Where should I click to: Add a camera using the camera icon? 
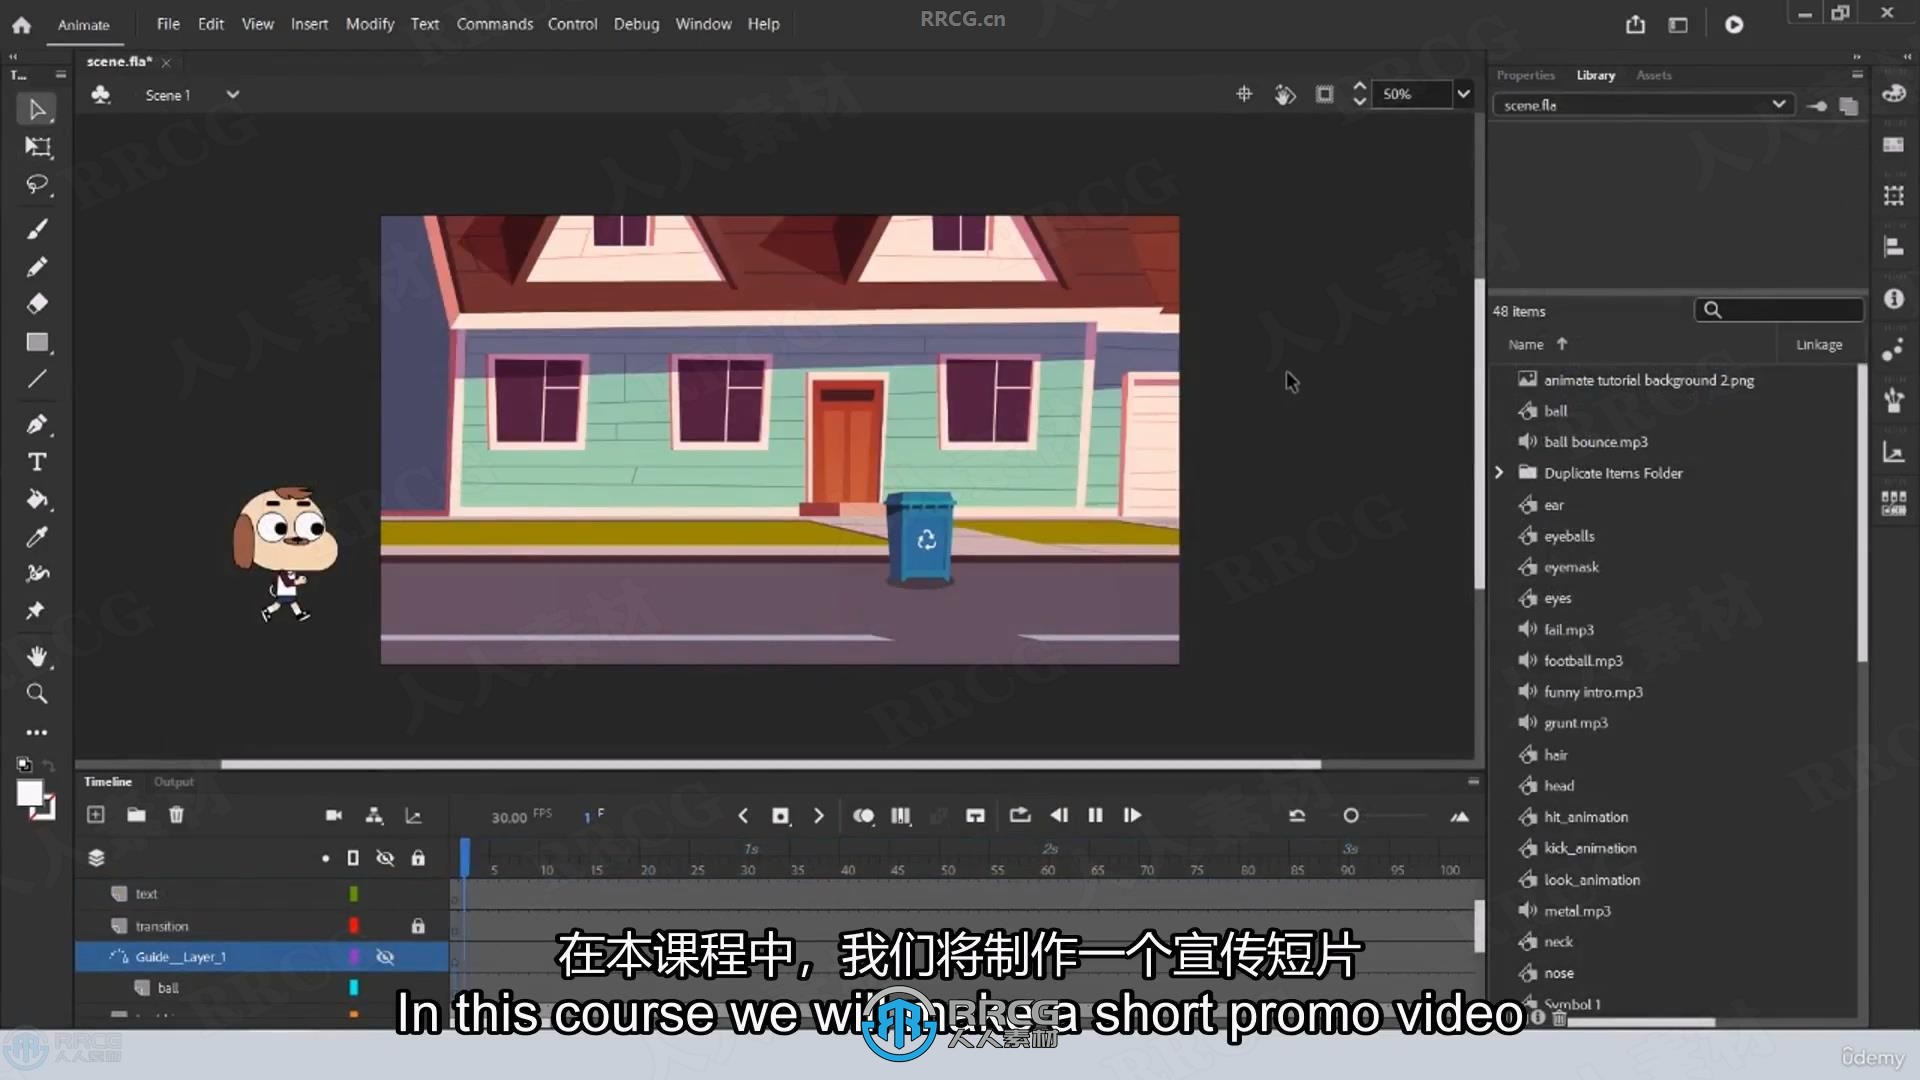point(334,816)
